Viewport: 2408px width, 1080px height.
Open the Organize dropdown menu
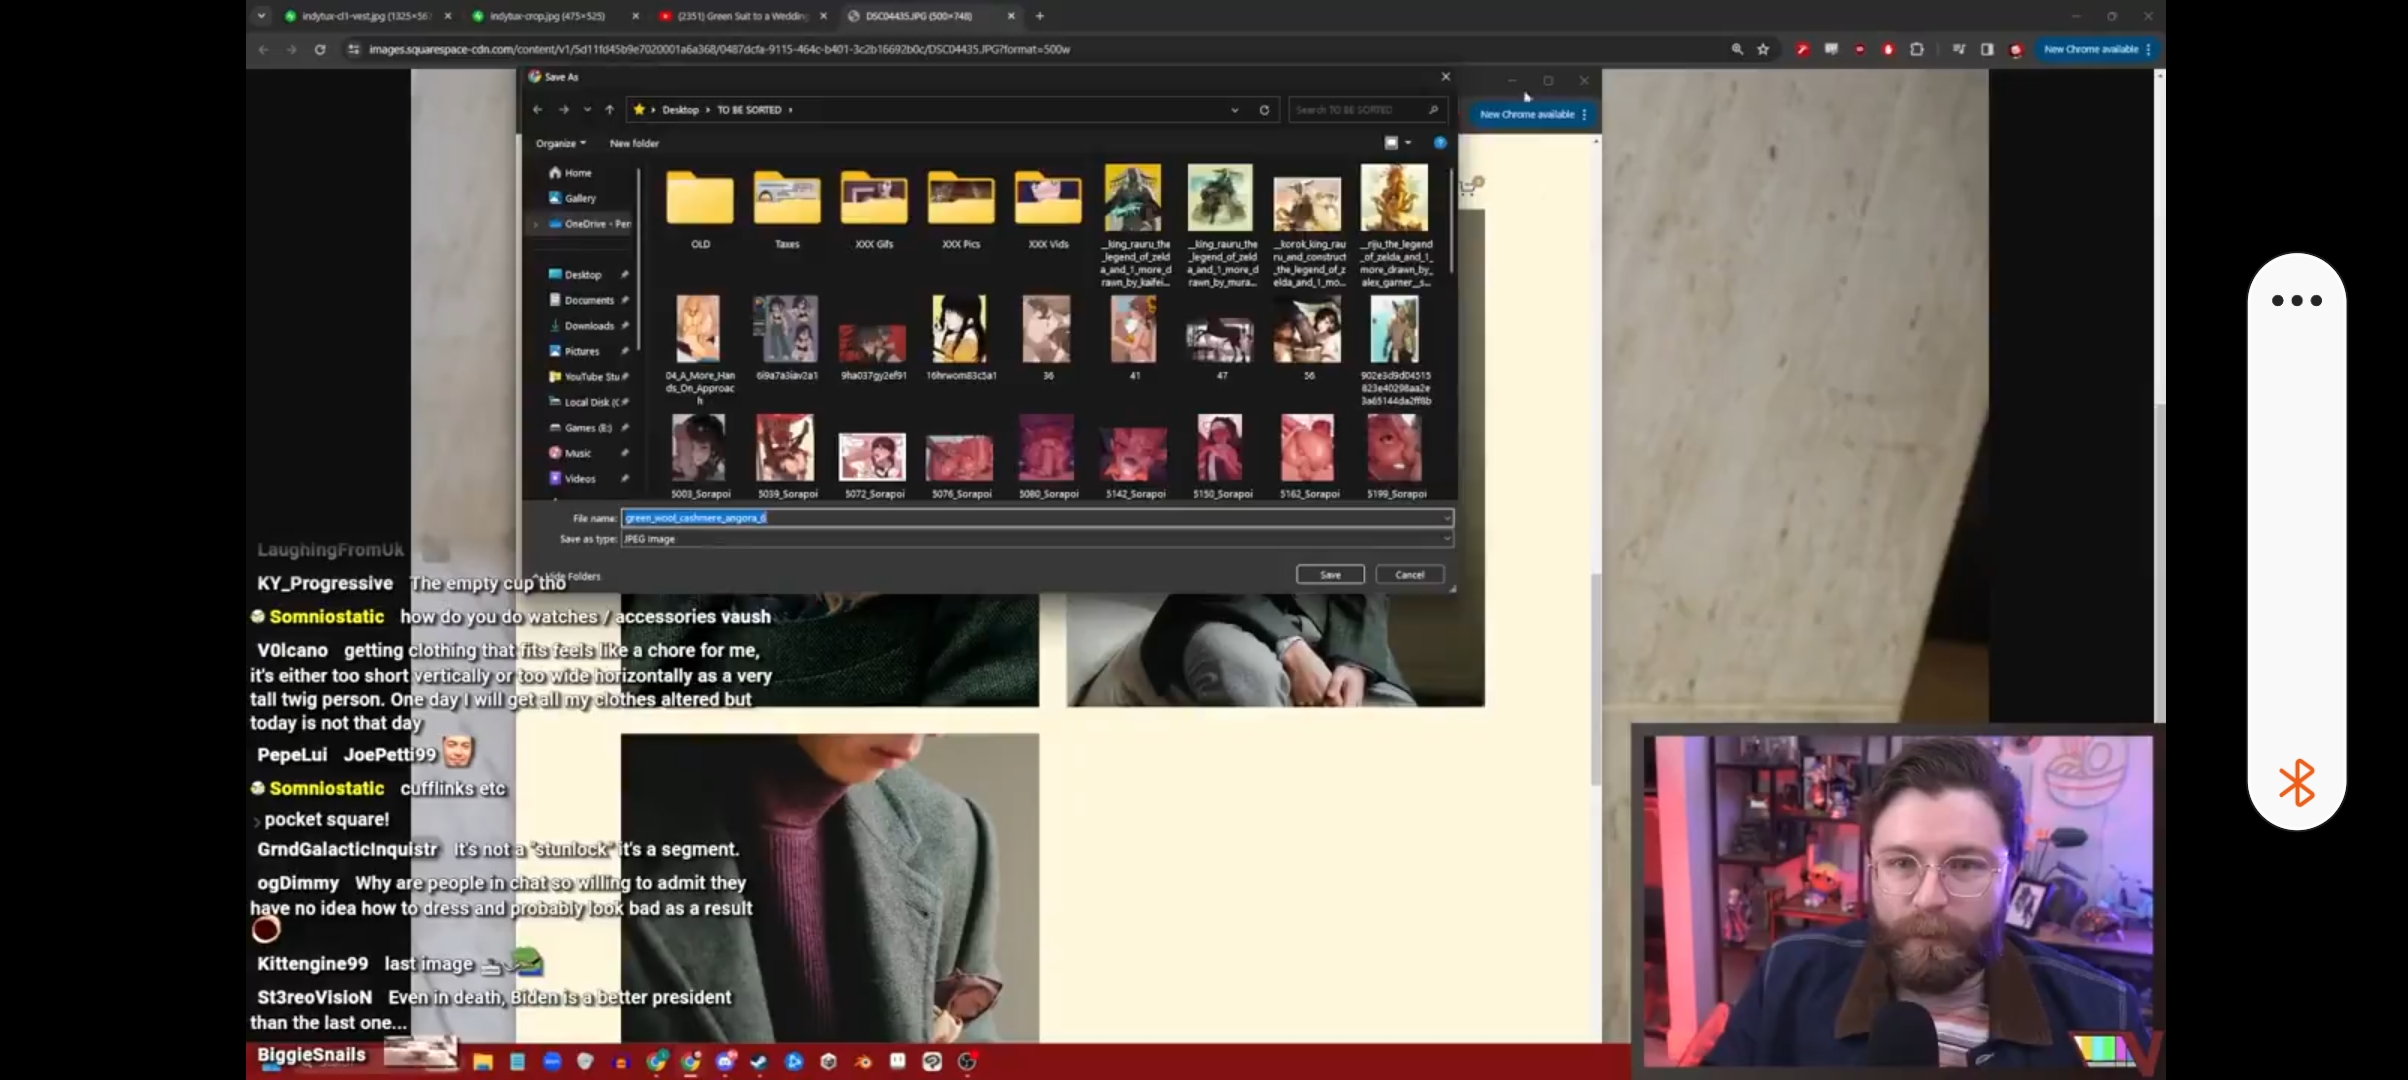560,143
